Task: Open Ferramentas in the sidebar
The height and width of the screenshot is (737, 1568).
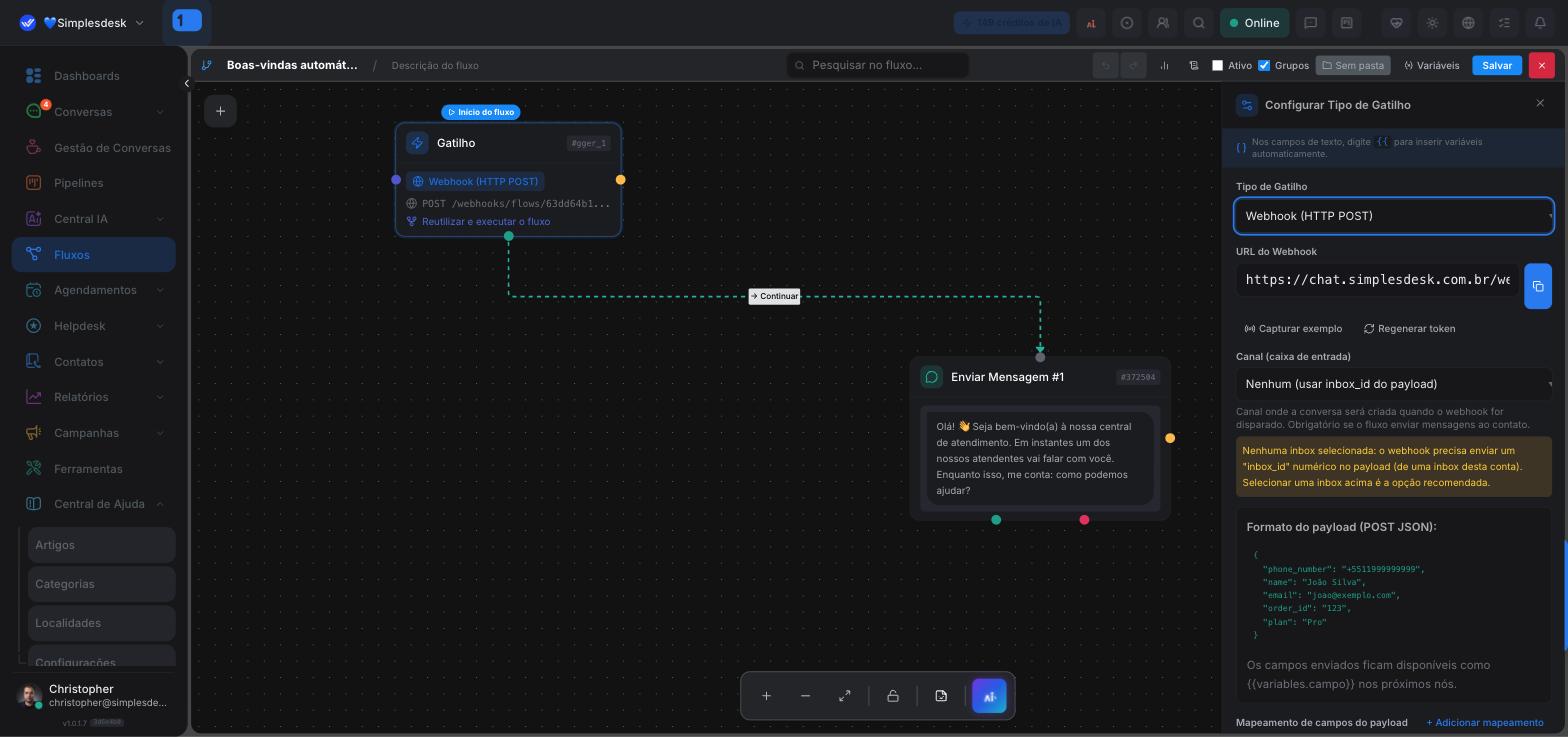Action: [94, 469]
